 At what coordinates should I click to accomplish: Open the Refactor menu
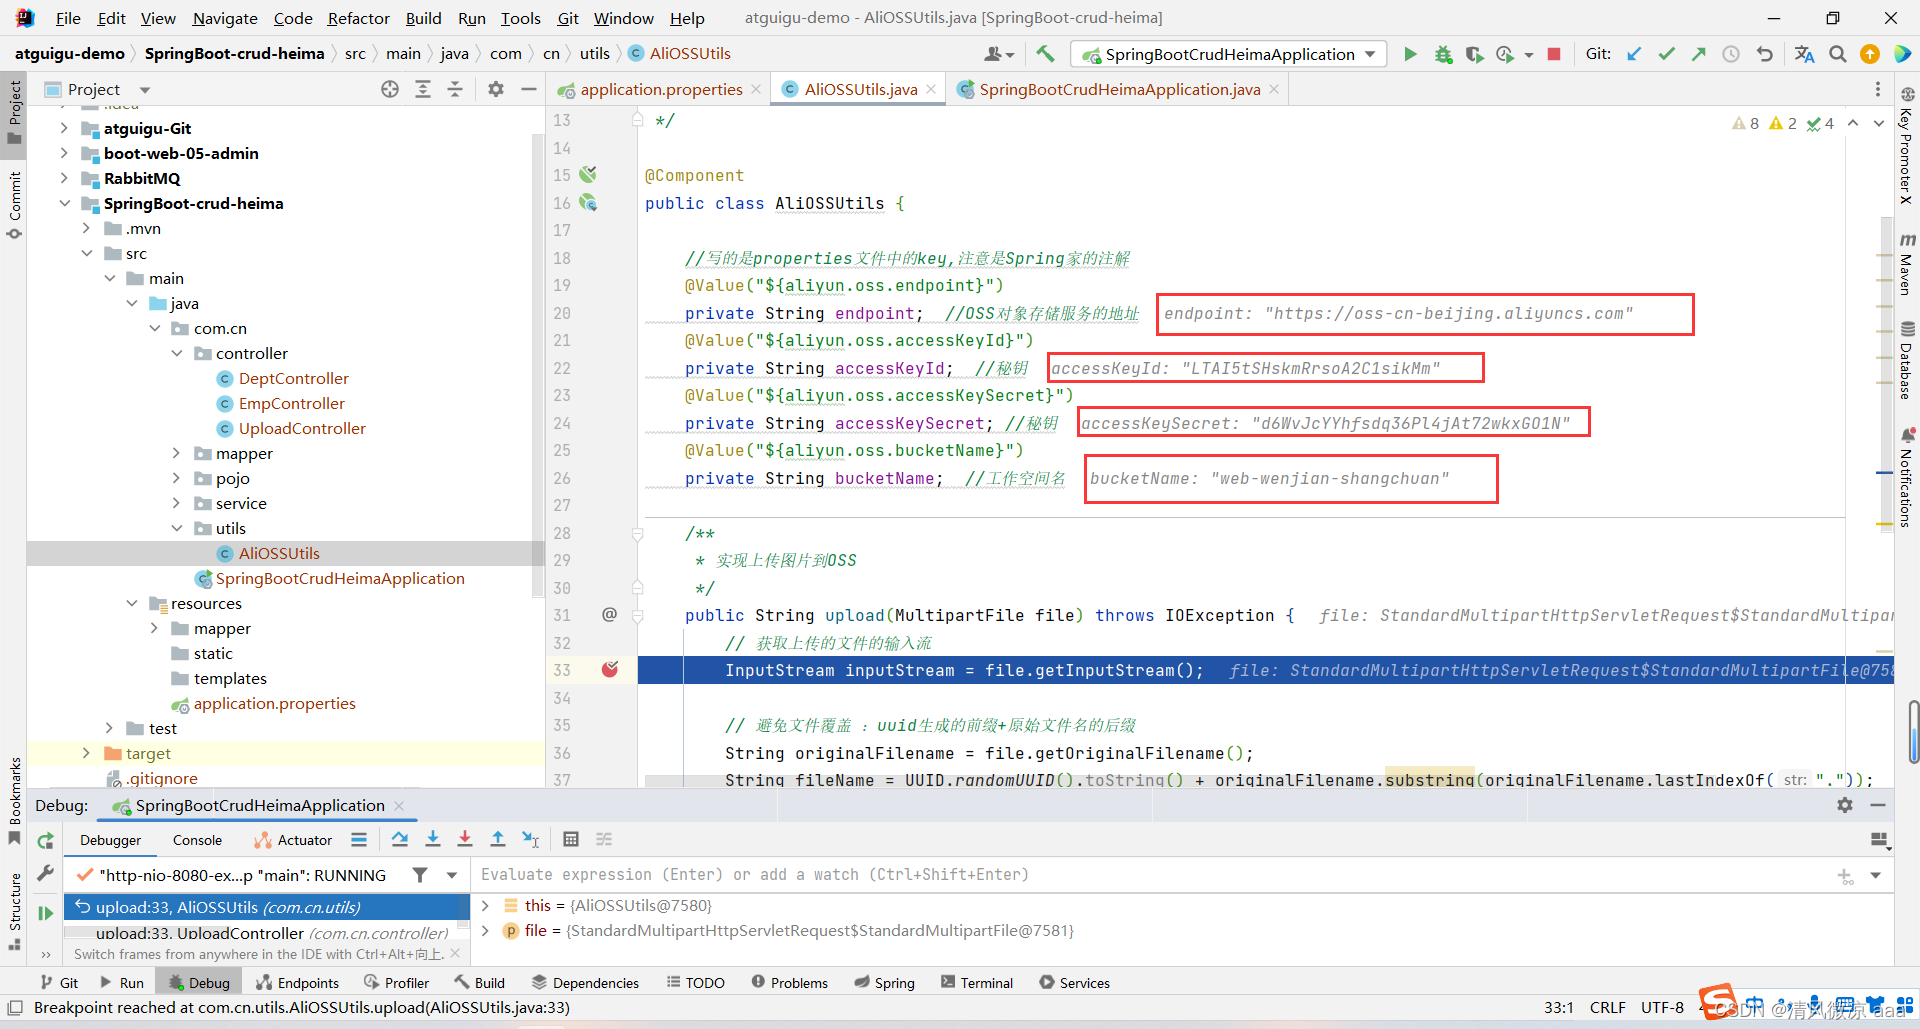tap(358, 18)
